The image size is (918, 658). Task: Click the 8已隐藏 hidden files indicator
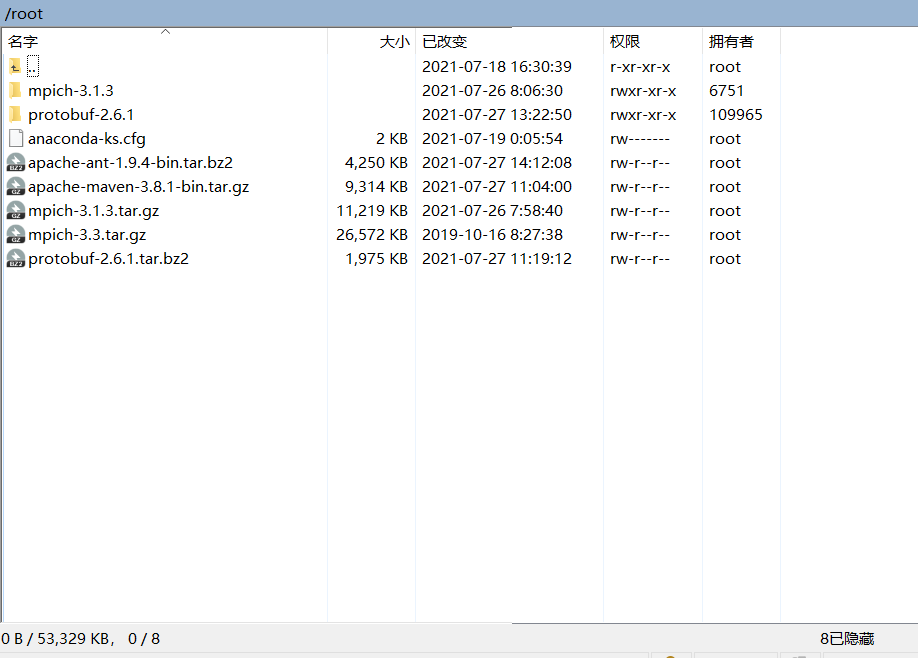[847, 639]
